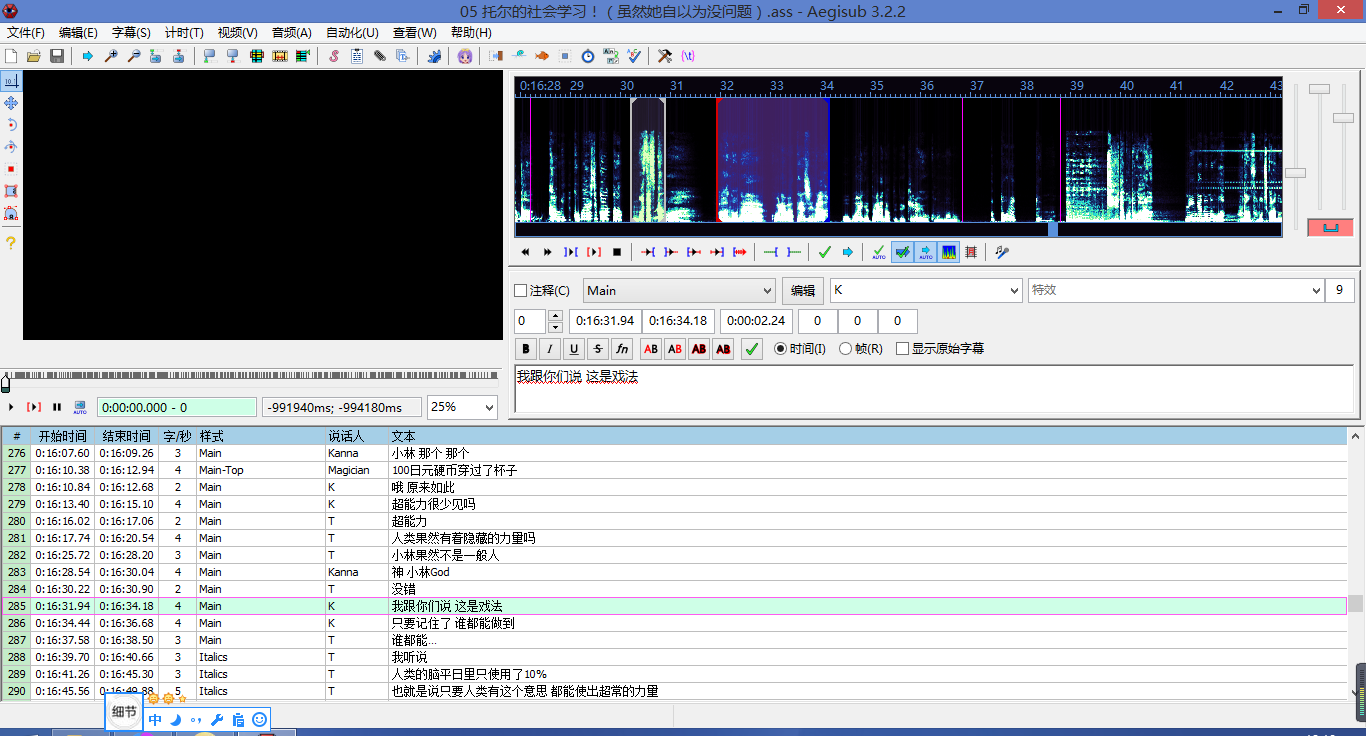Open Automation manager icon

click(434, 56)
